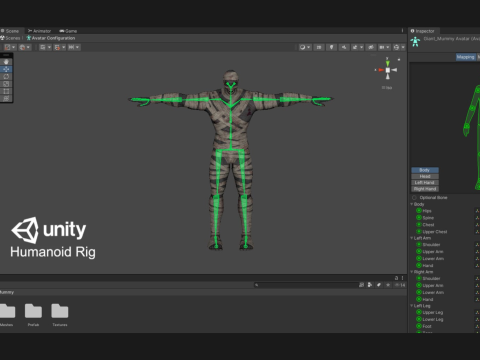Image resolution: width=480 pixels, height=360 pixels.
Task: Click the Mapping tab in Inspector
Action: coord(465,57)
